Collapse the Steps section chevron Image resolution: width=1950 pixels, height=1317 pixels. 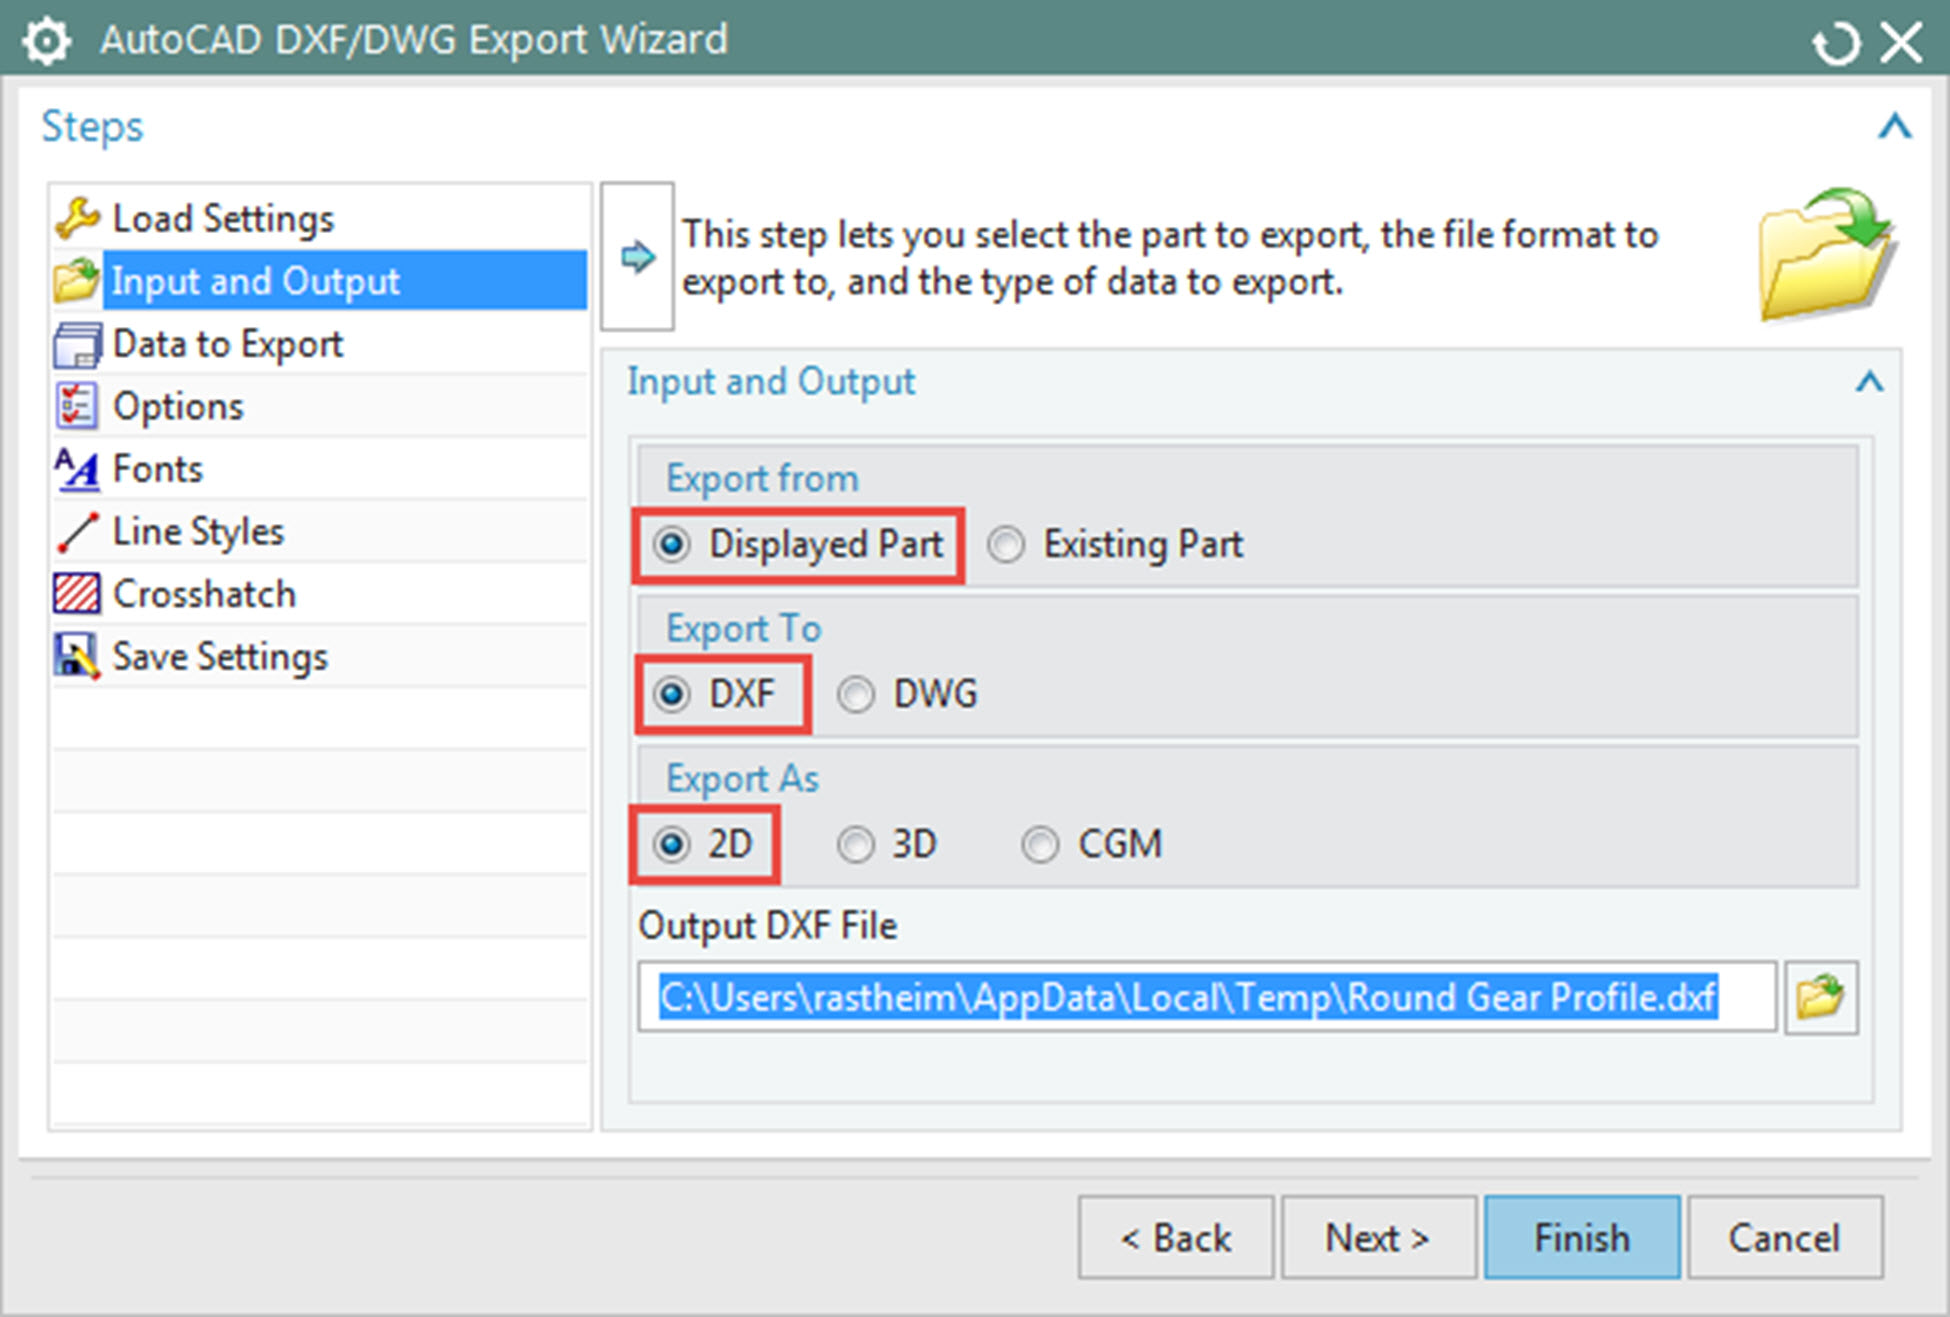(x=1894, y=127)
